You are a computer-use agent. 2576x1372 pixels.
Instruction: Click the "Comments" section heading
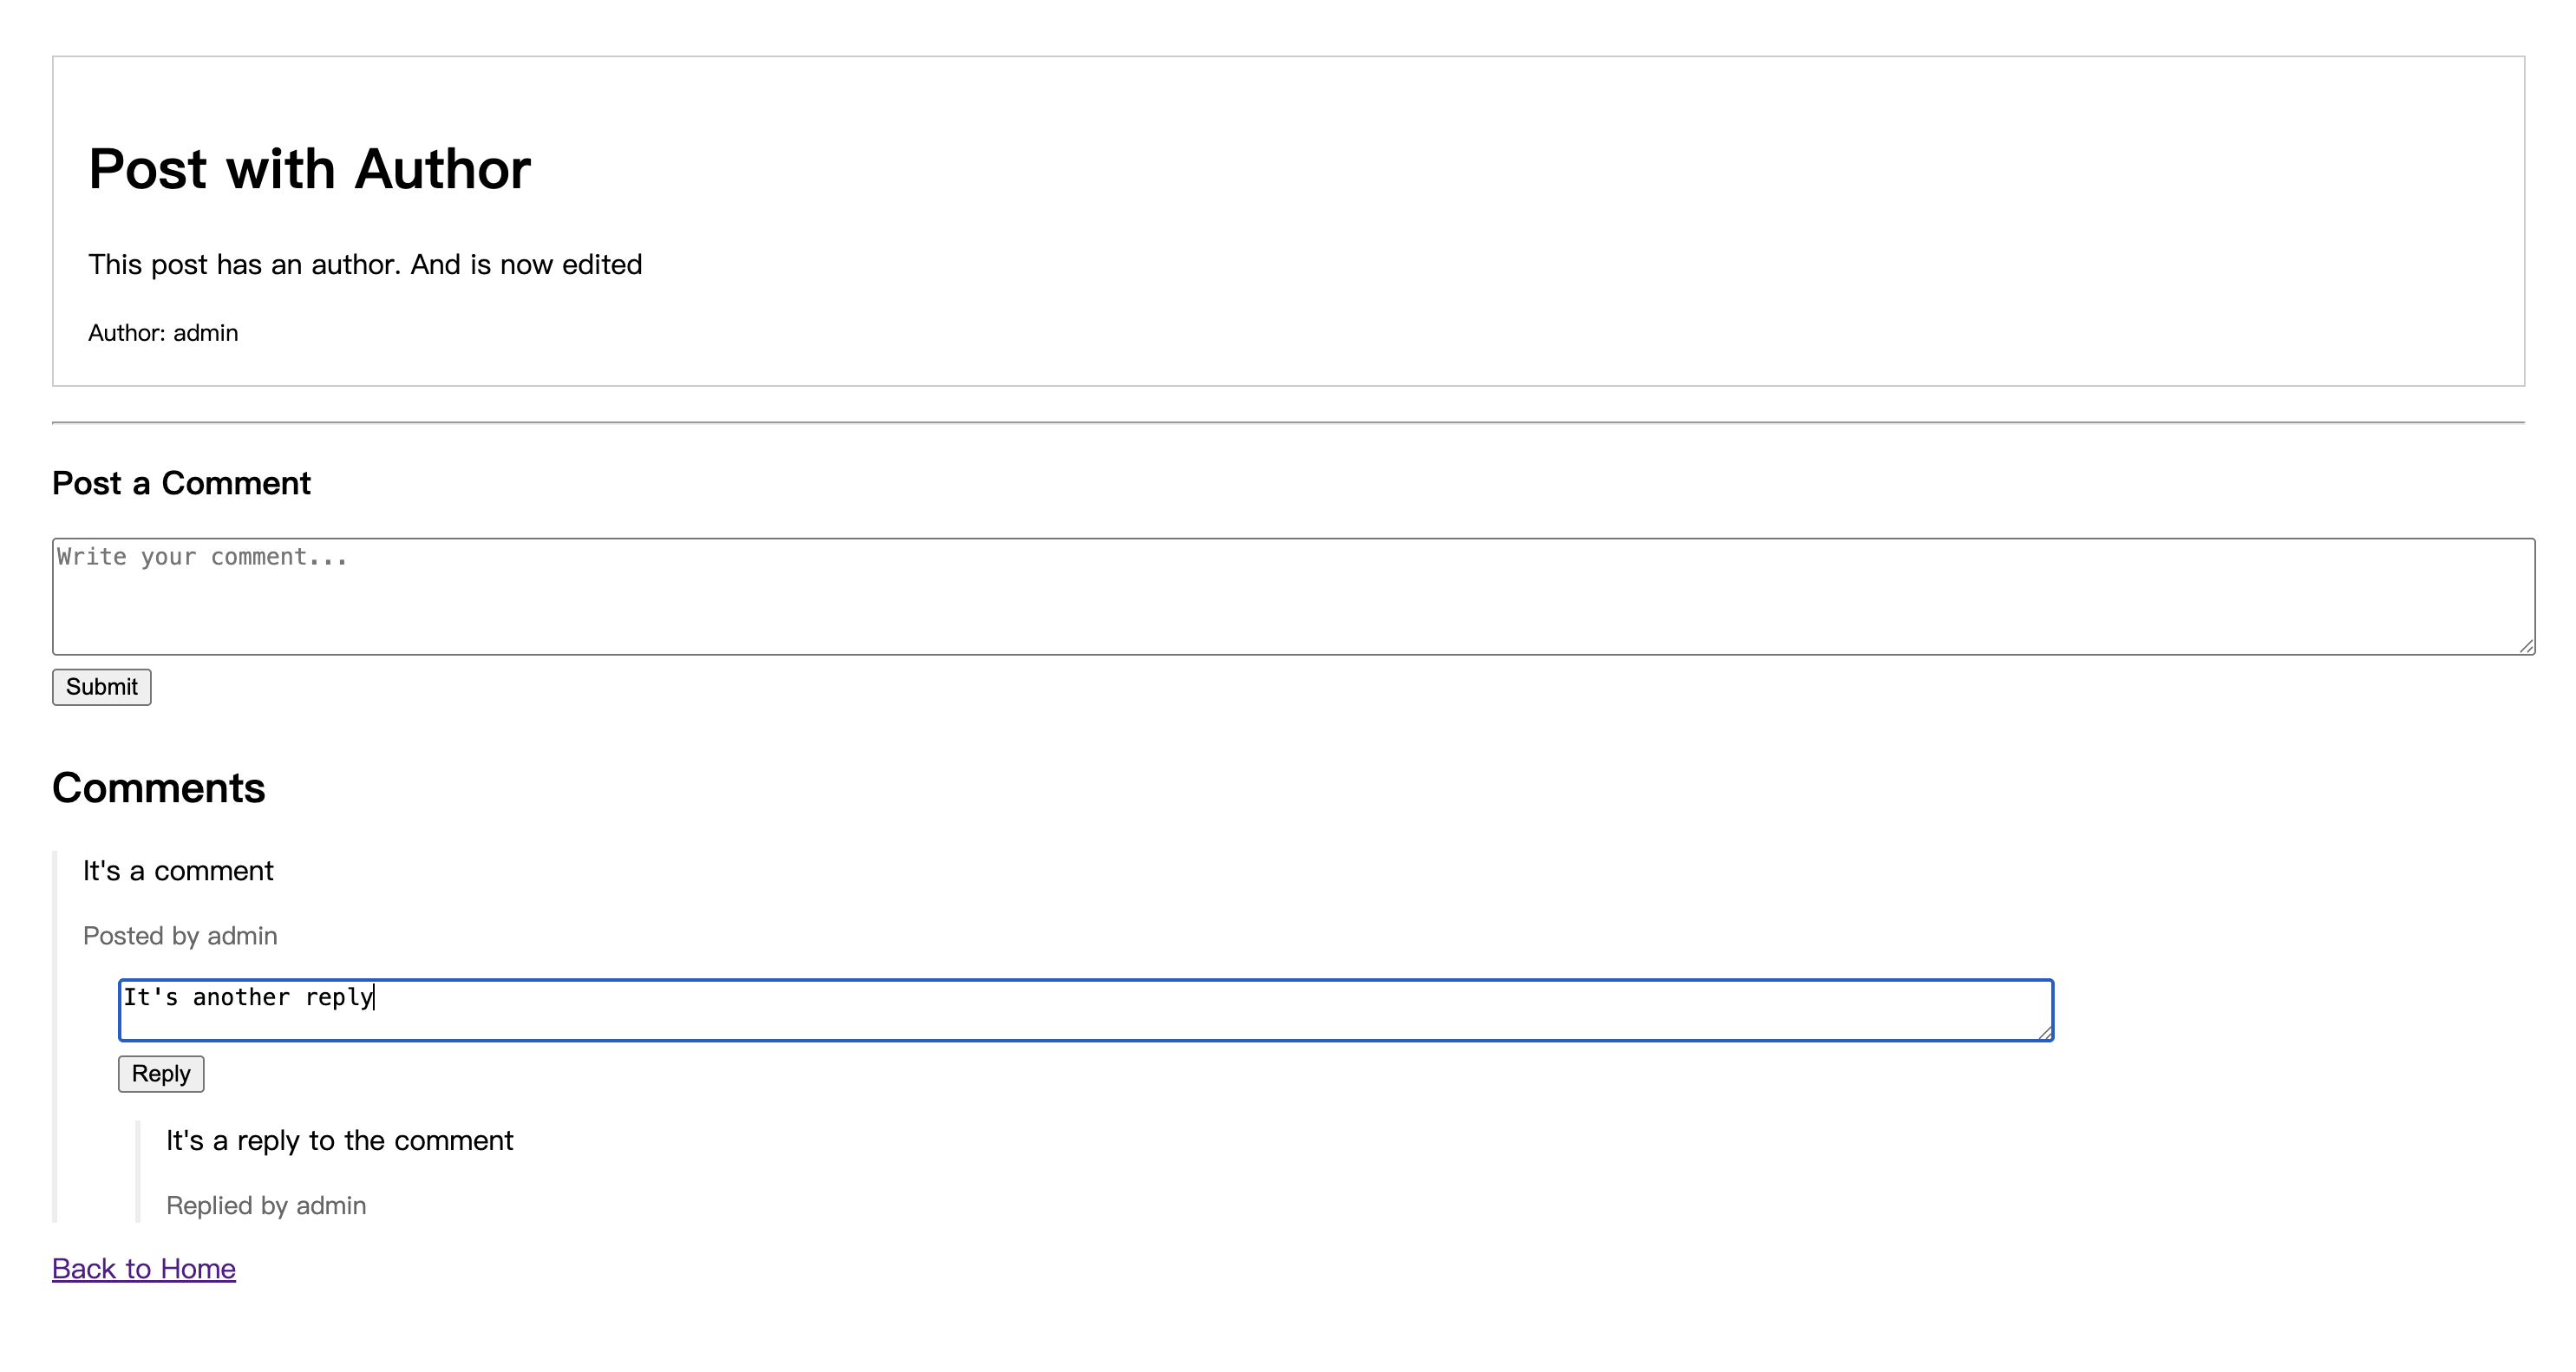158,788
